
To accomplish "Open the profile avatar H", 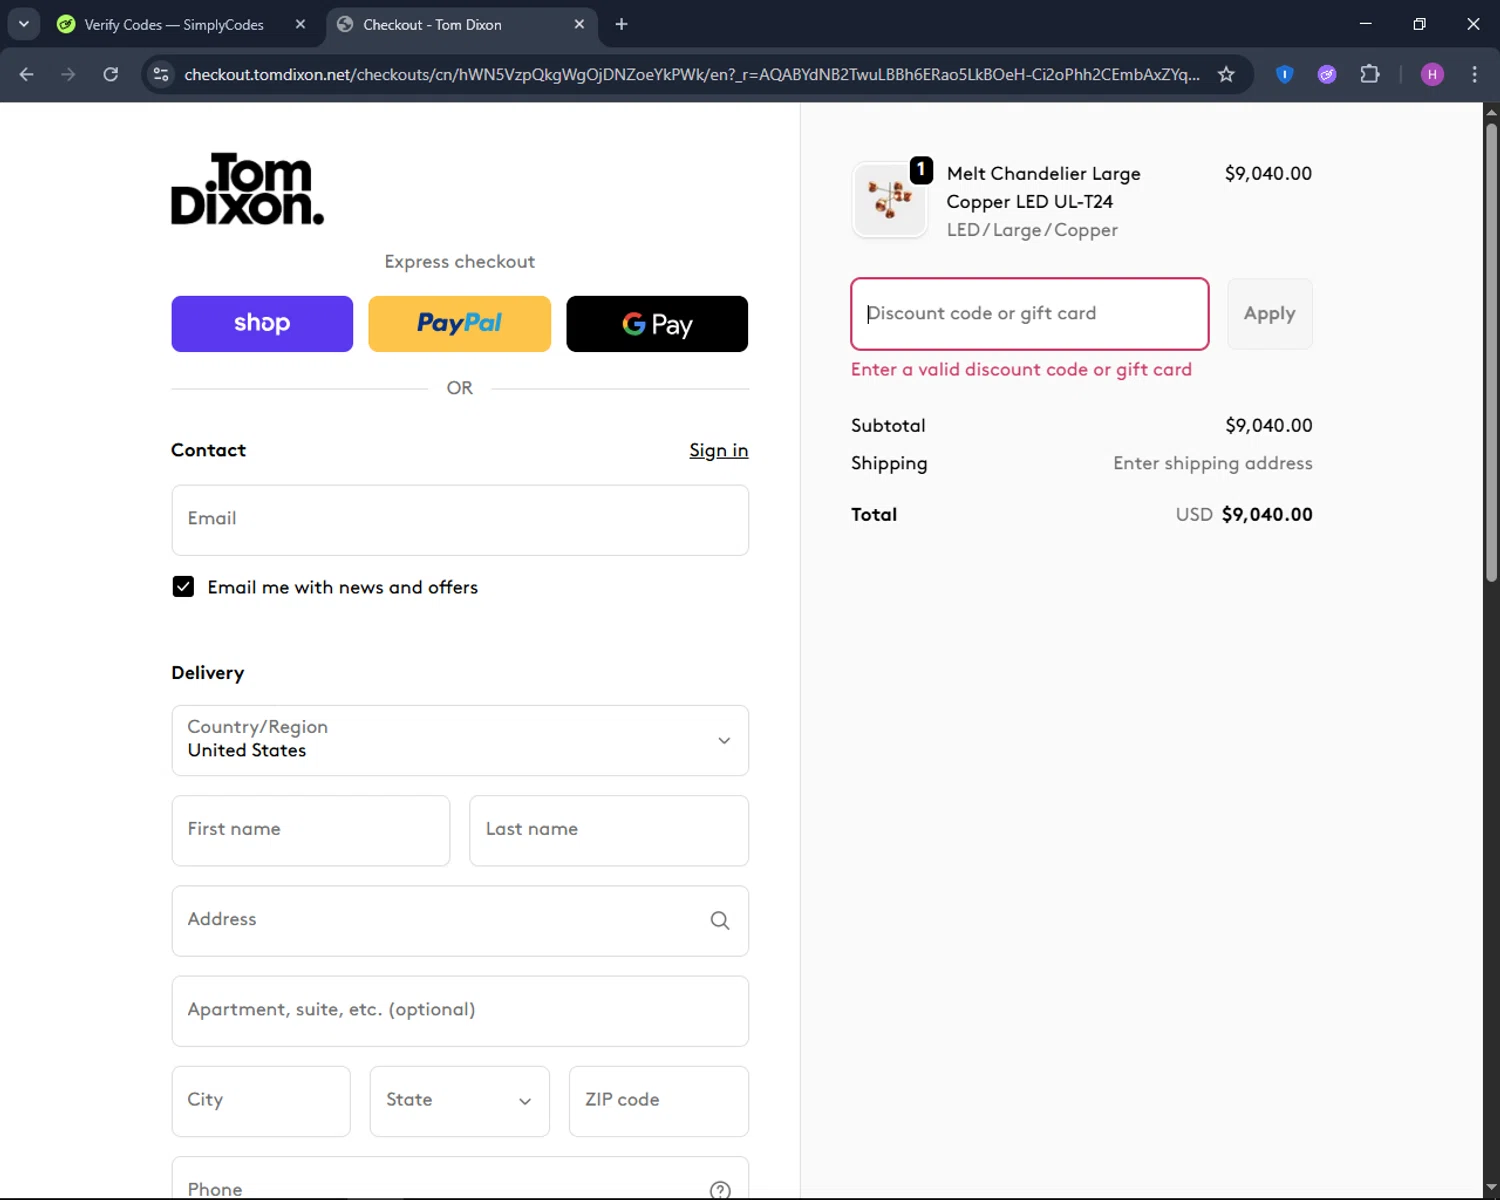I will click(1432, 74).
